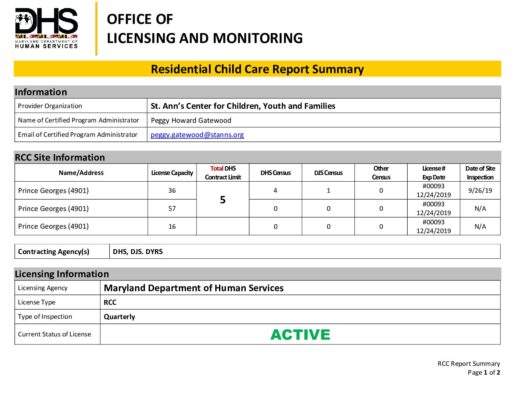This screenshot has width=518, height=400.
Task: Click the 'Page 1 of 2' footer indicator
Action: (484, 372)
